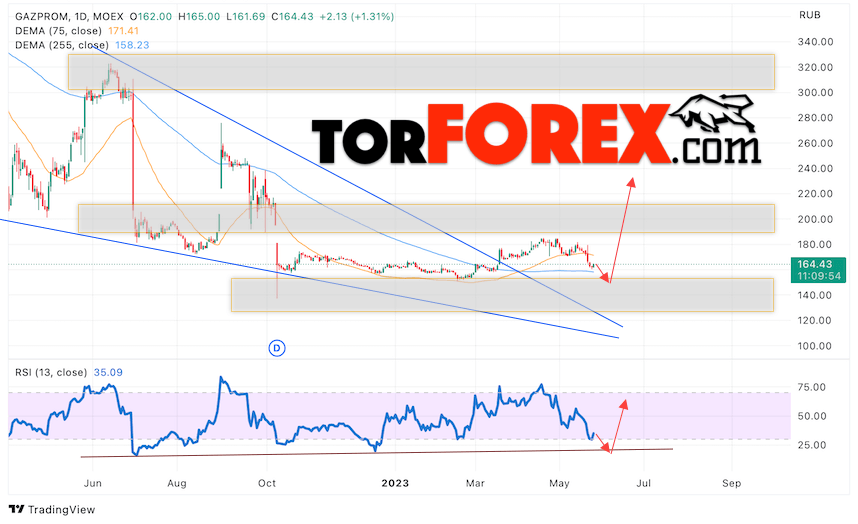
Task: Select the RSI (13, close) indicator legend
Action: [51, 372]
